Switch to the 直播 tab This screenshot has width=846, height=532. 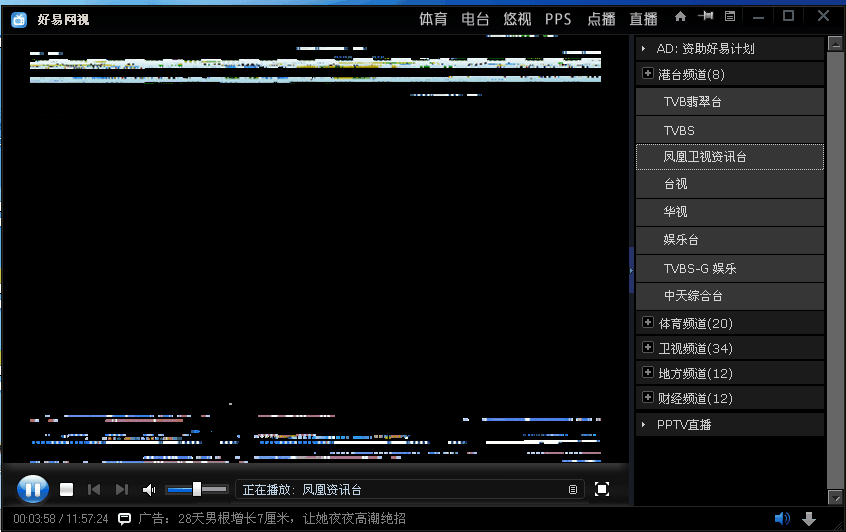pos(644,19)
